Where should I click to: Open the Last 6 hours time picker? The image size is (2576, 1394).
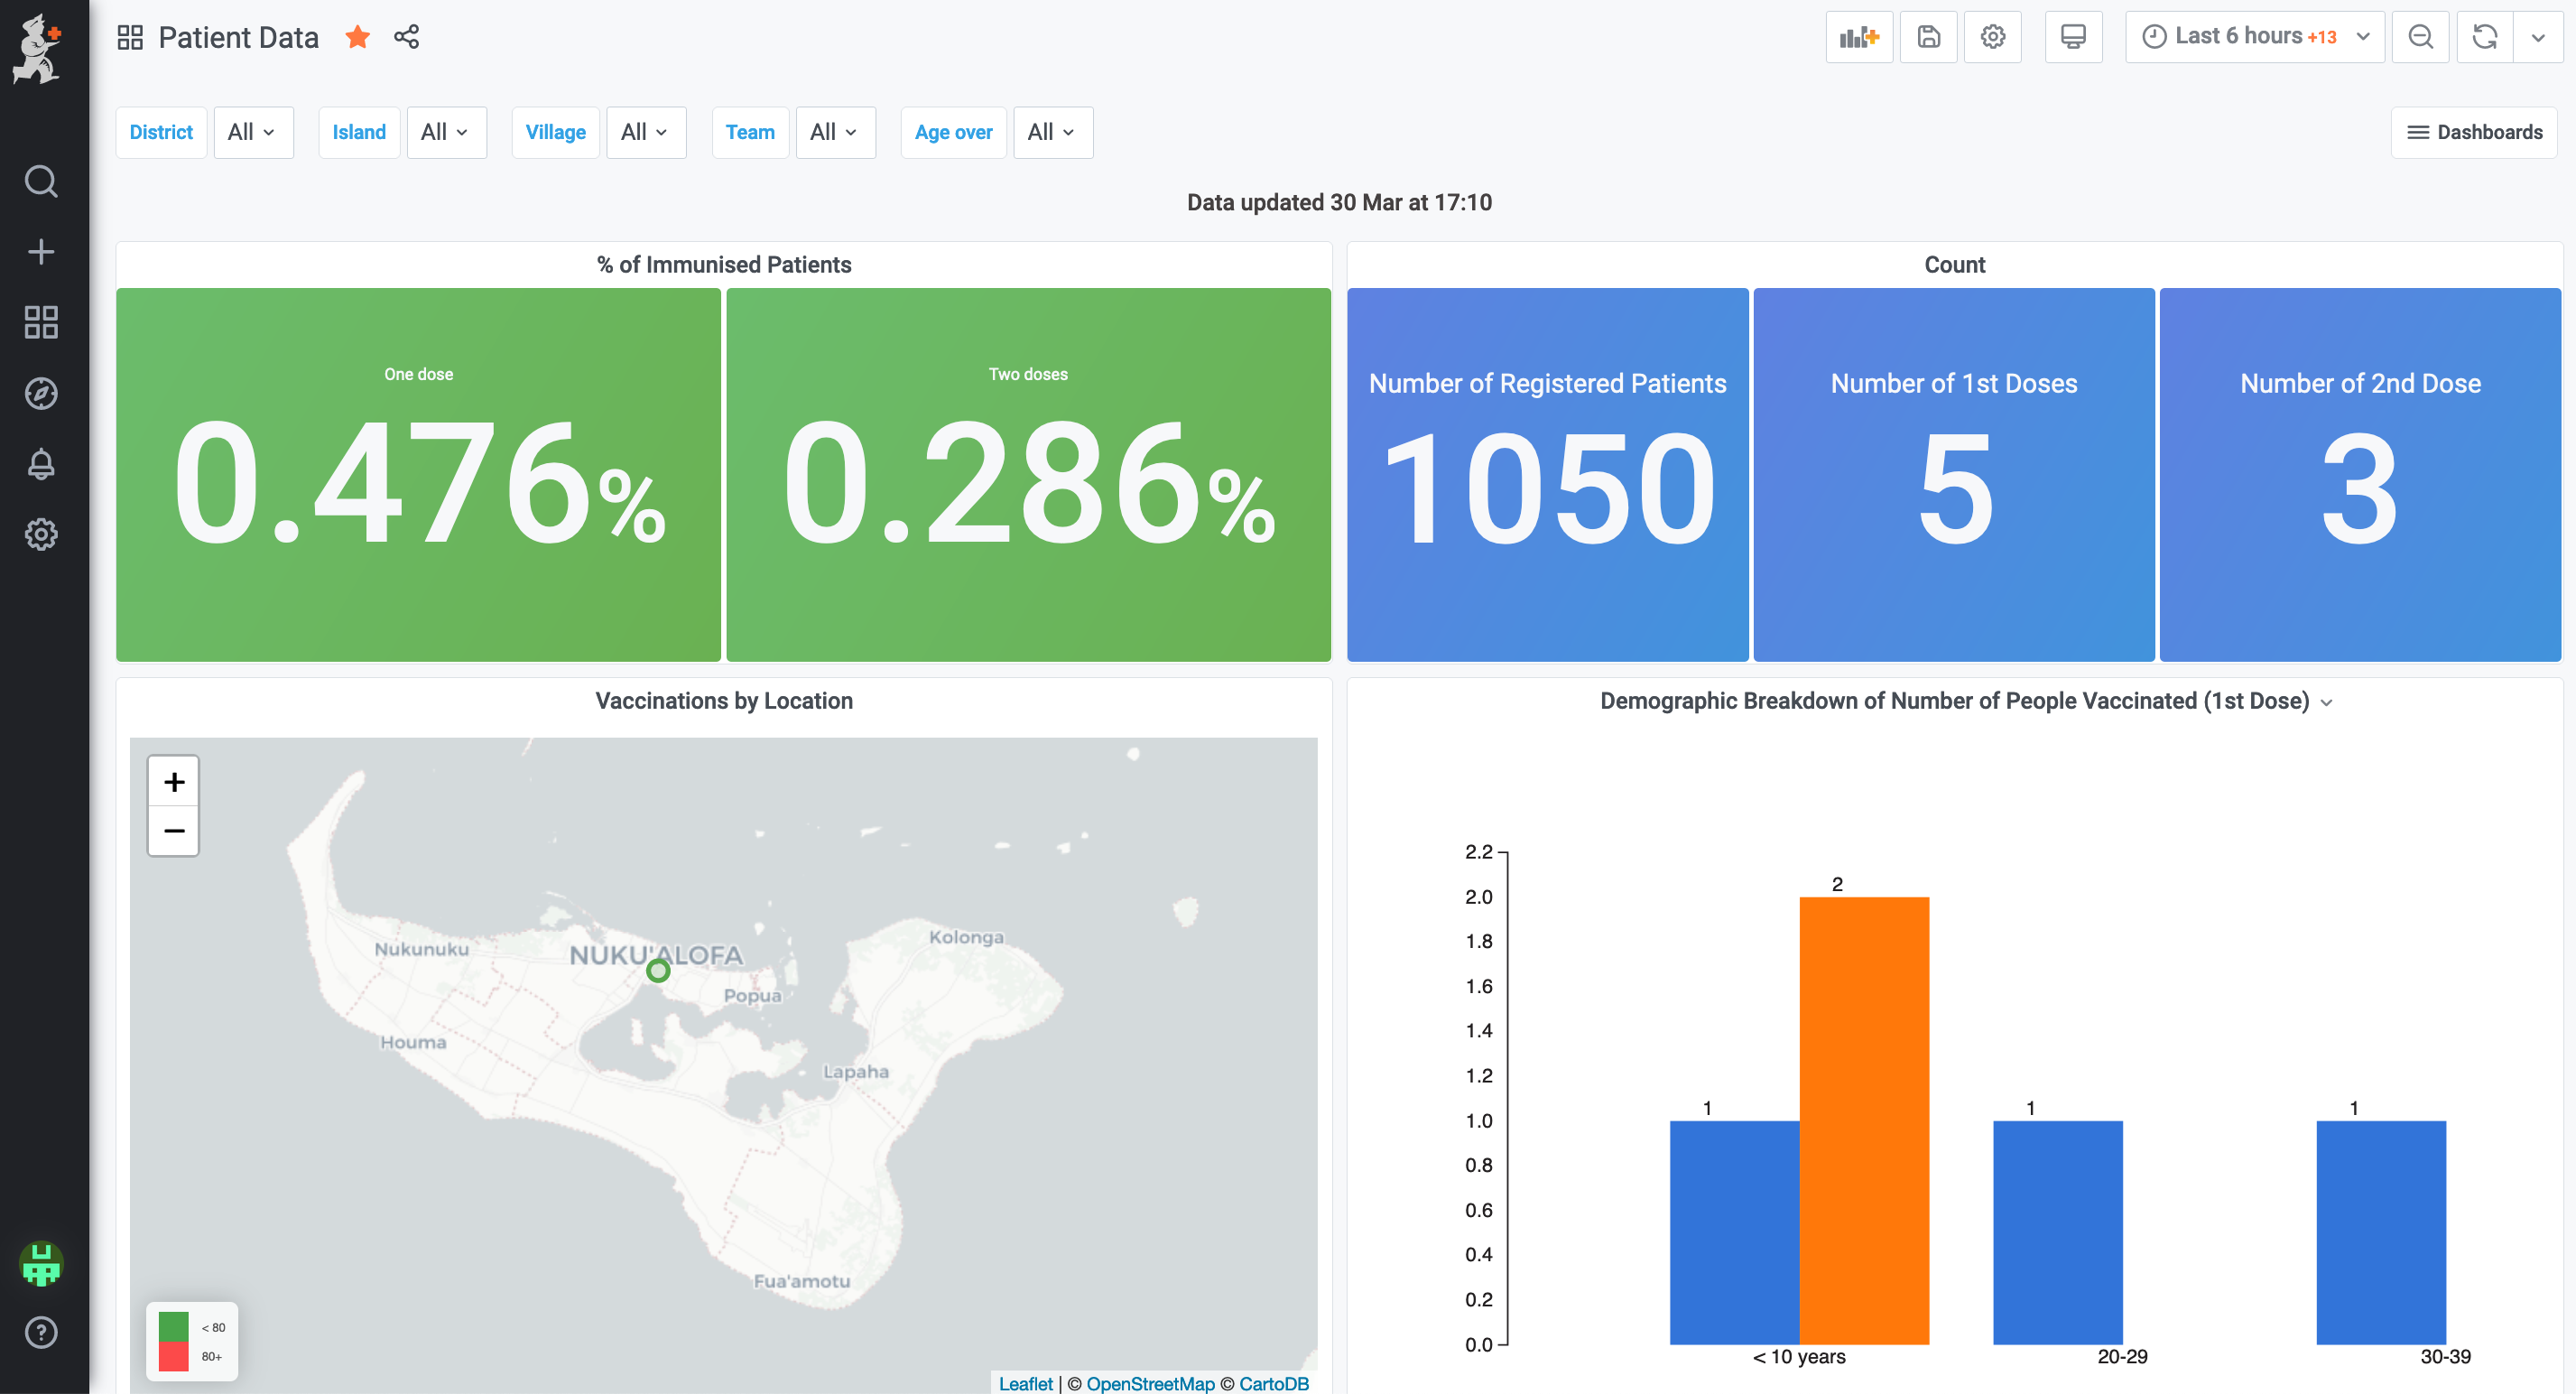tap(2254, 37)
